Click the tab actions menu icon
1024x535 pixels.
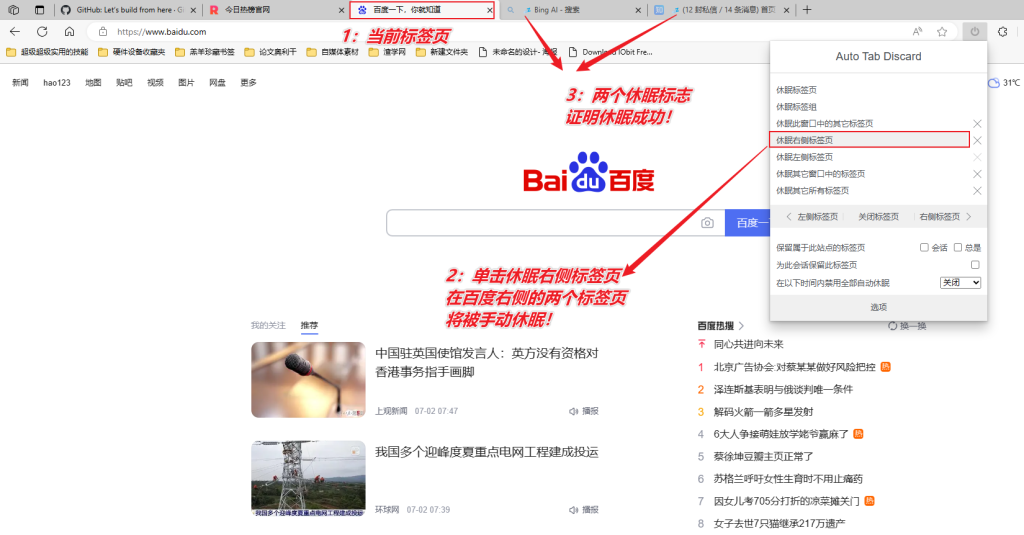(40, 10)
